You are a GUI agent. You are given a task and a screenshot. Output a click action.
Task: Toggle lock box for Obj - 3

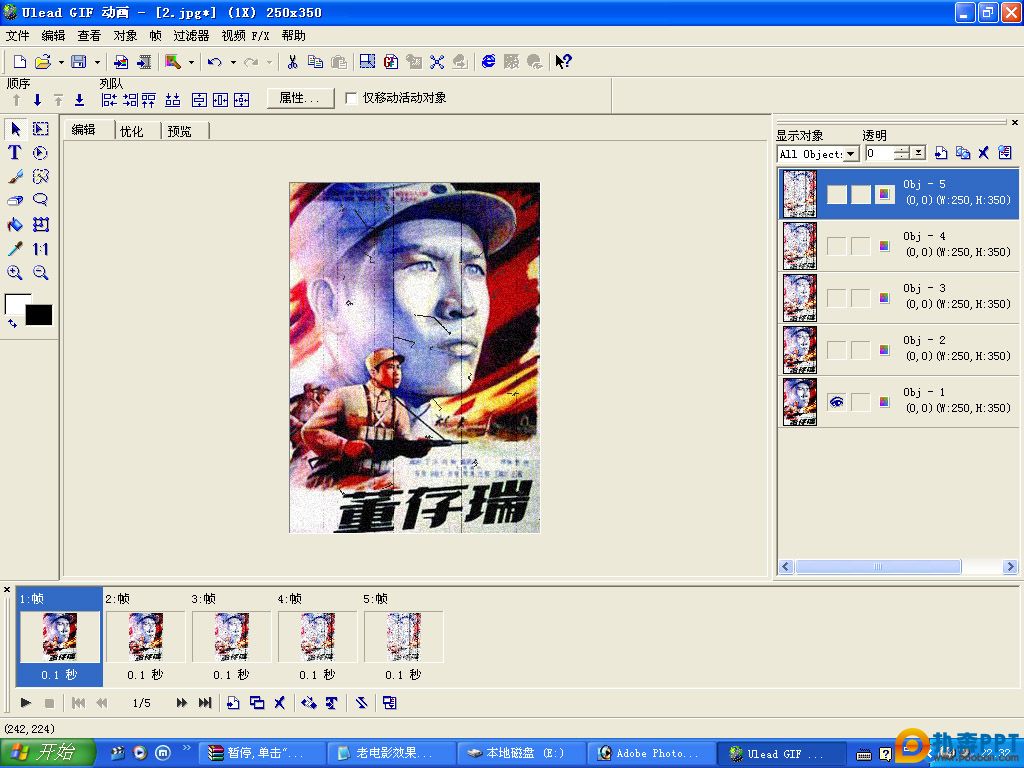(861, 298)
